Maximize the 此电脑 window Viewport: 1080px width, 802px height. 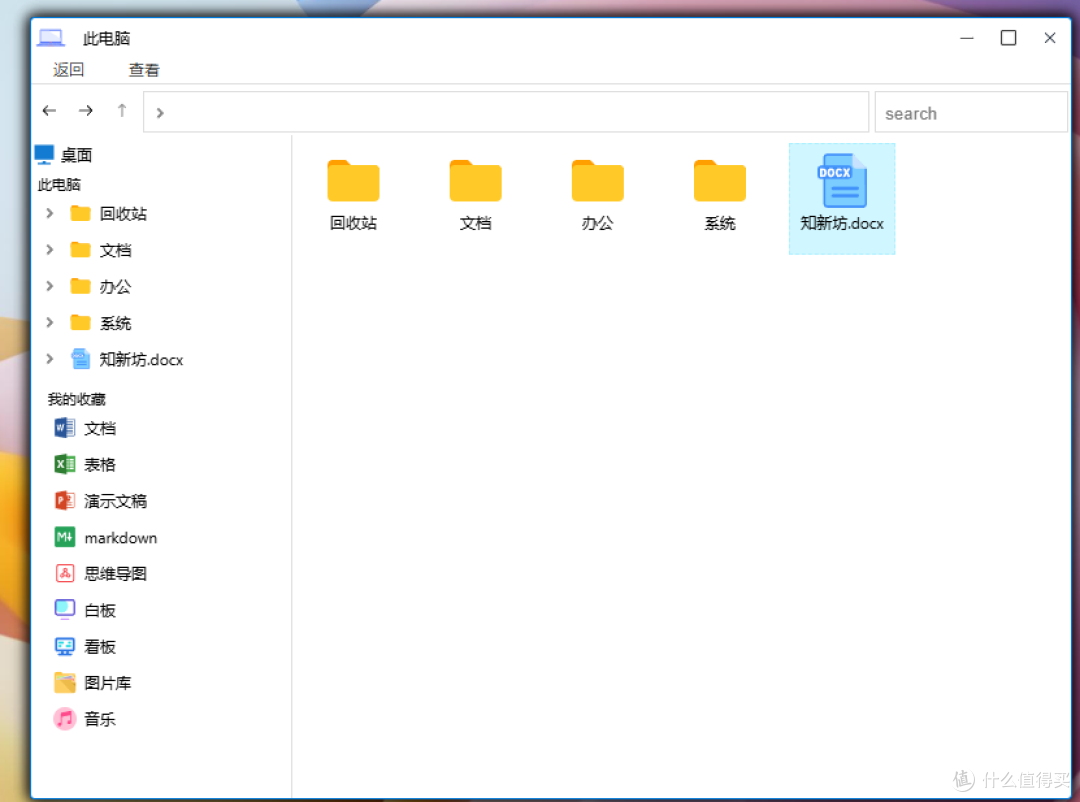click(x=1008, y=38)
